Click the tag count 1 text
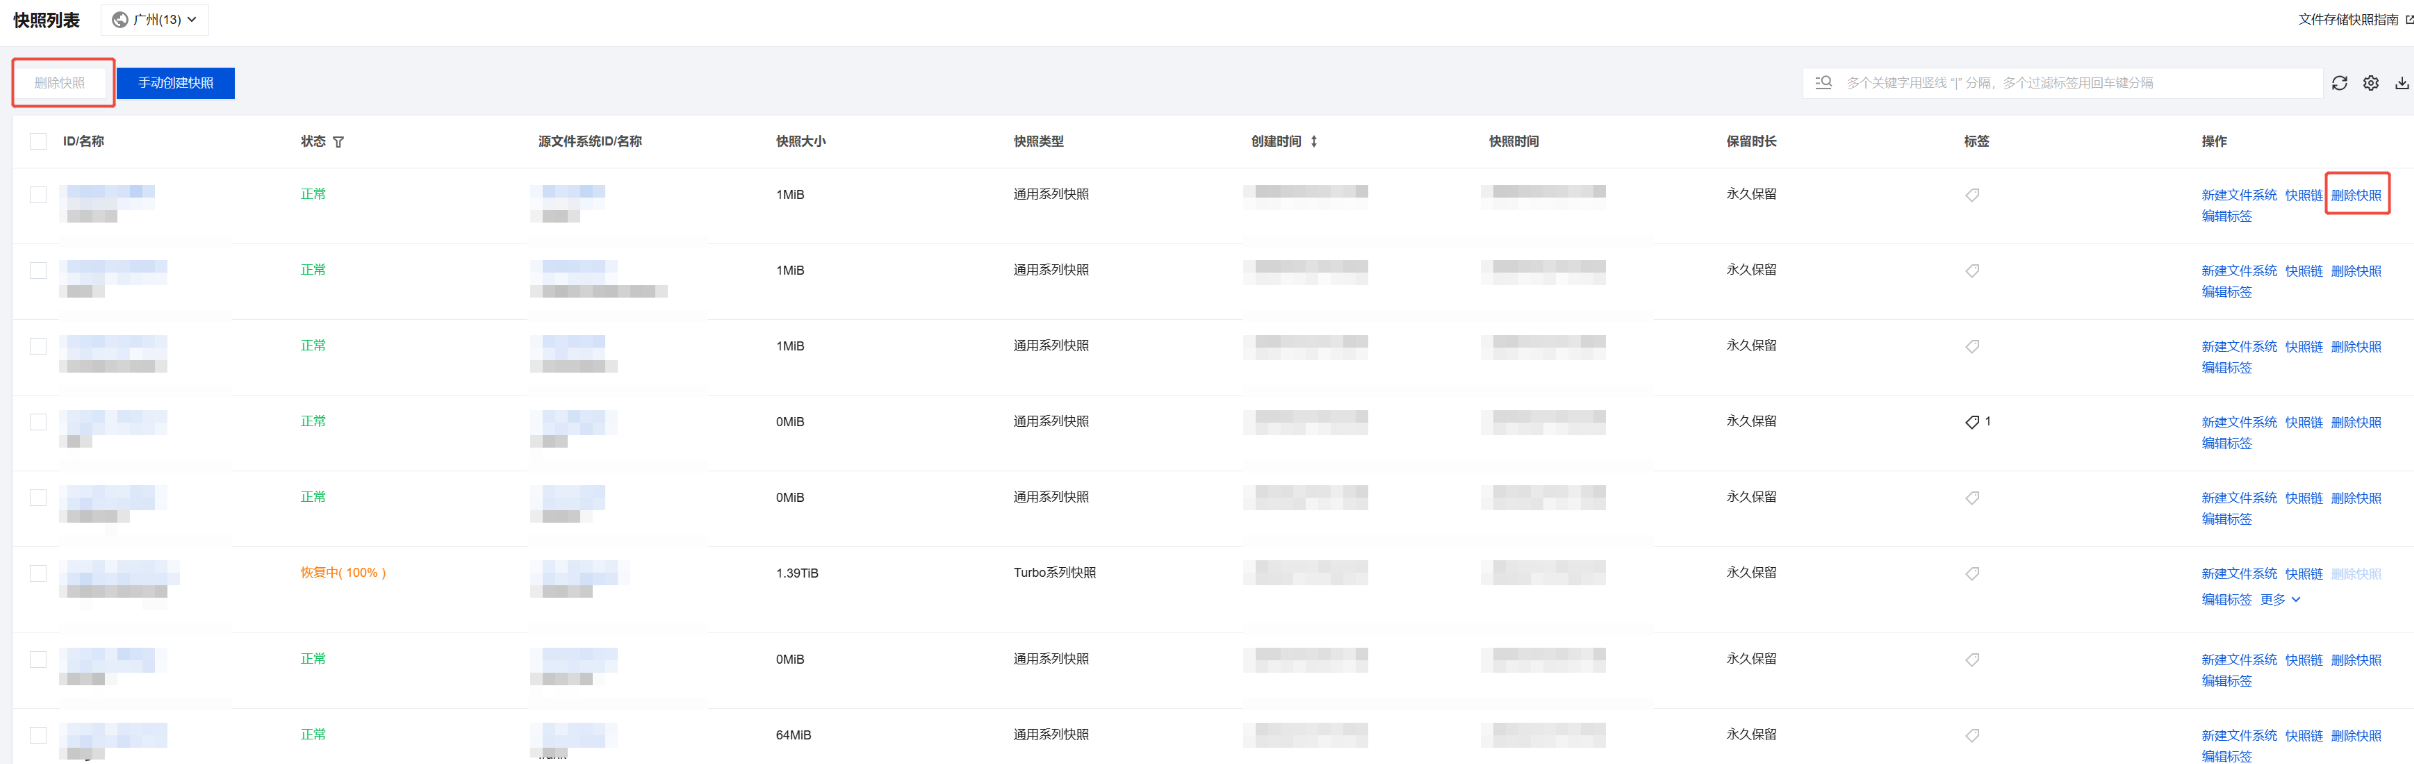 click(x=1988, y=421)
